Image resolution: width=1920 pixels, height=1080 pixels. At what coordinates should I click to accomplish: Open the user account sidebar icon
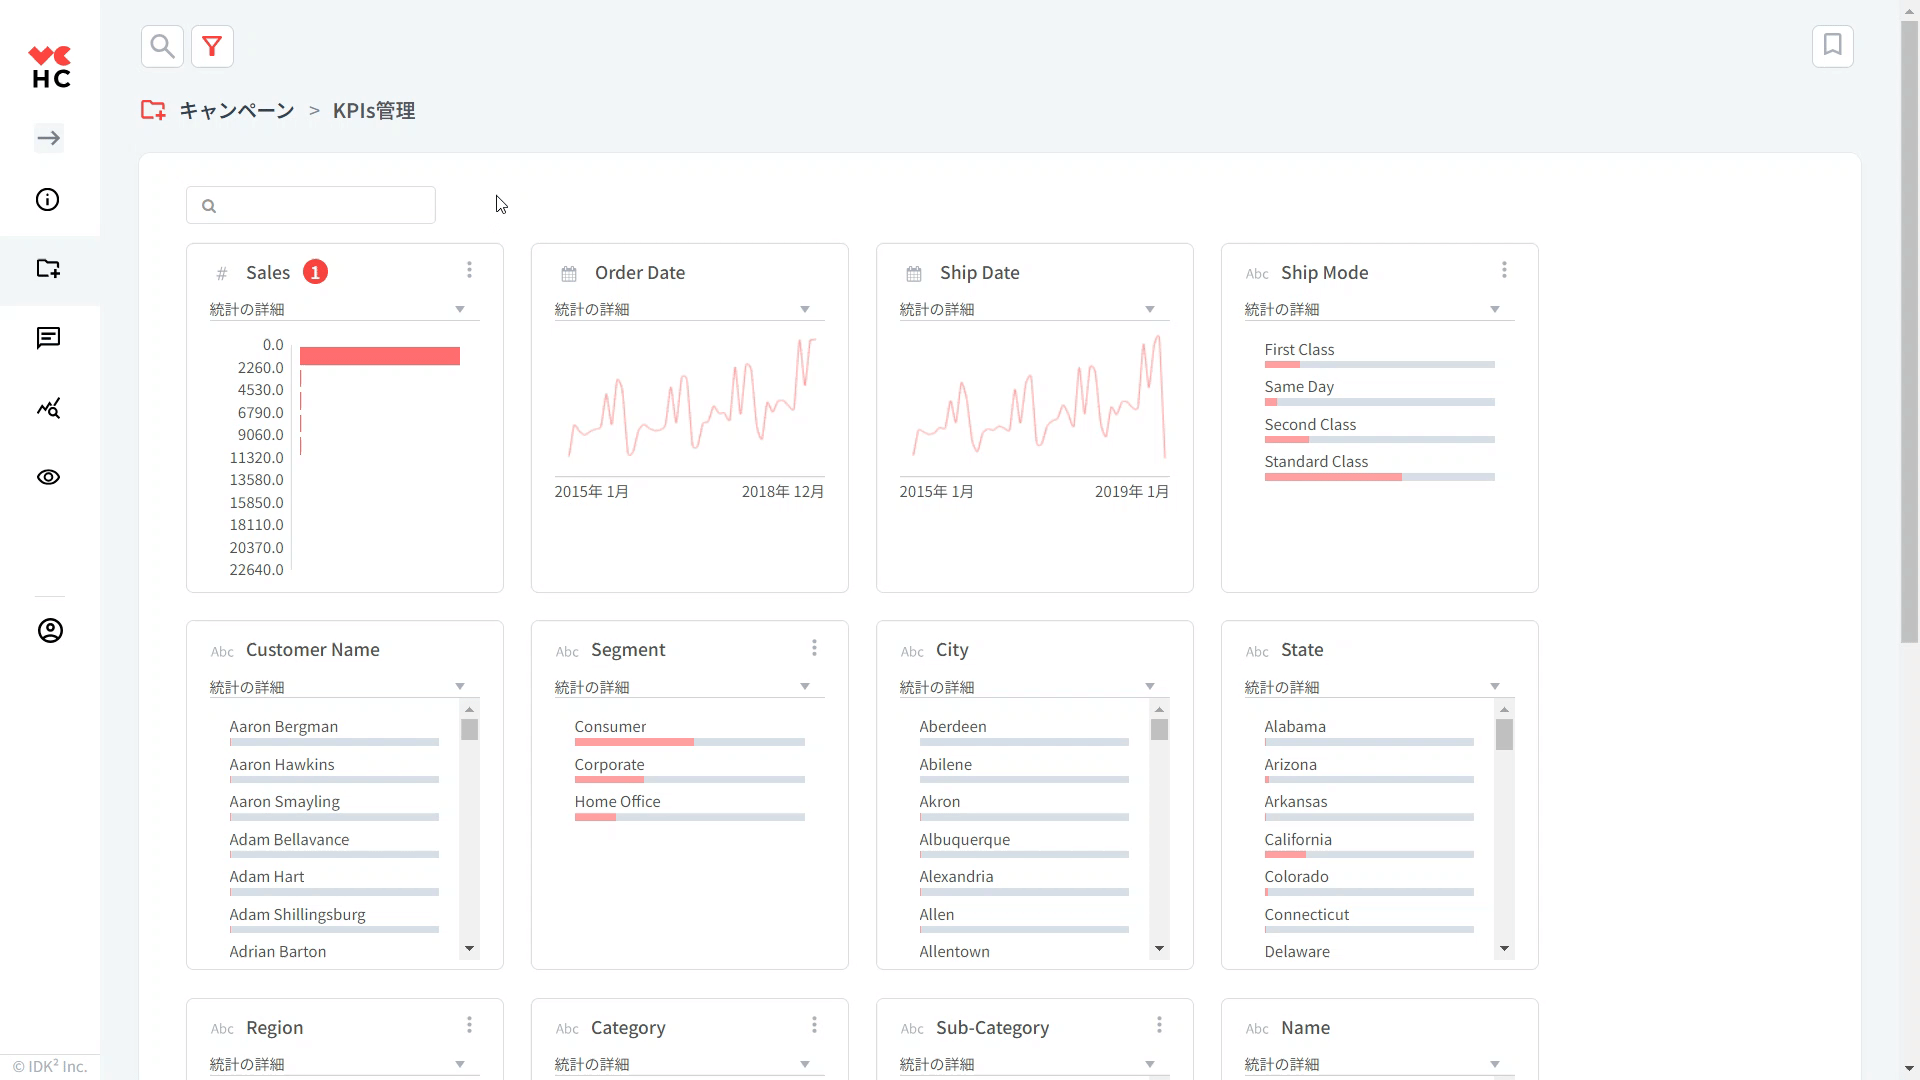tap(50, 631)
